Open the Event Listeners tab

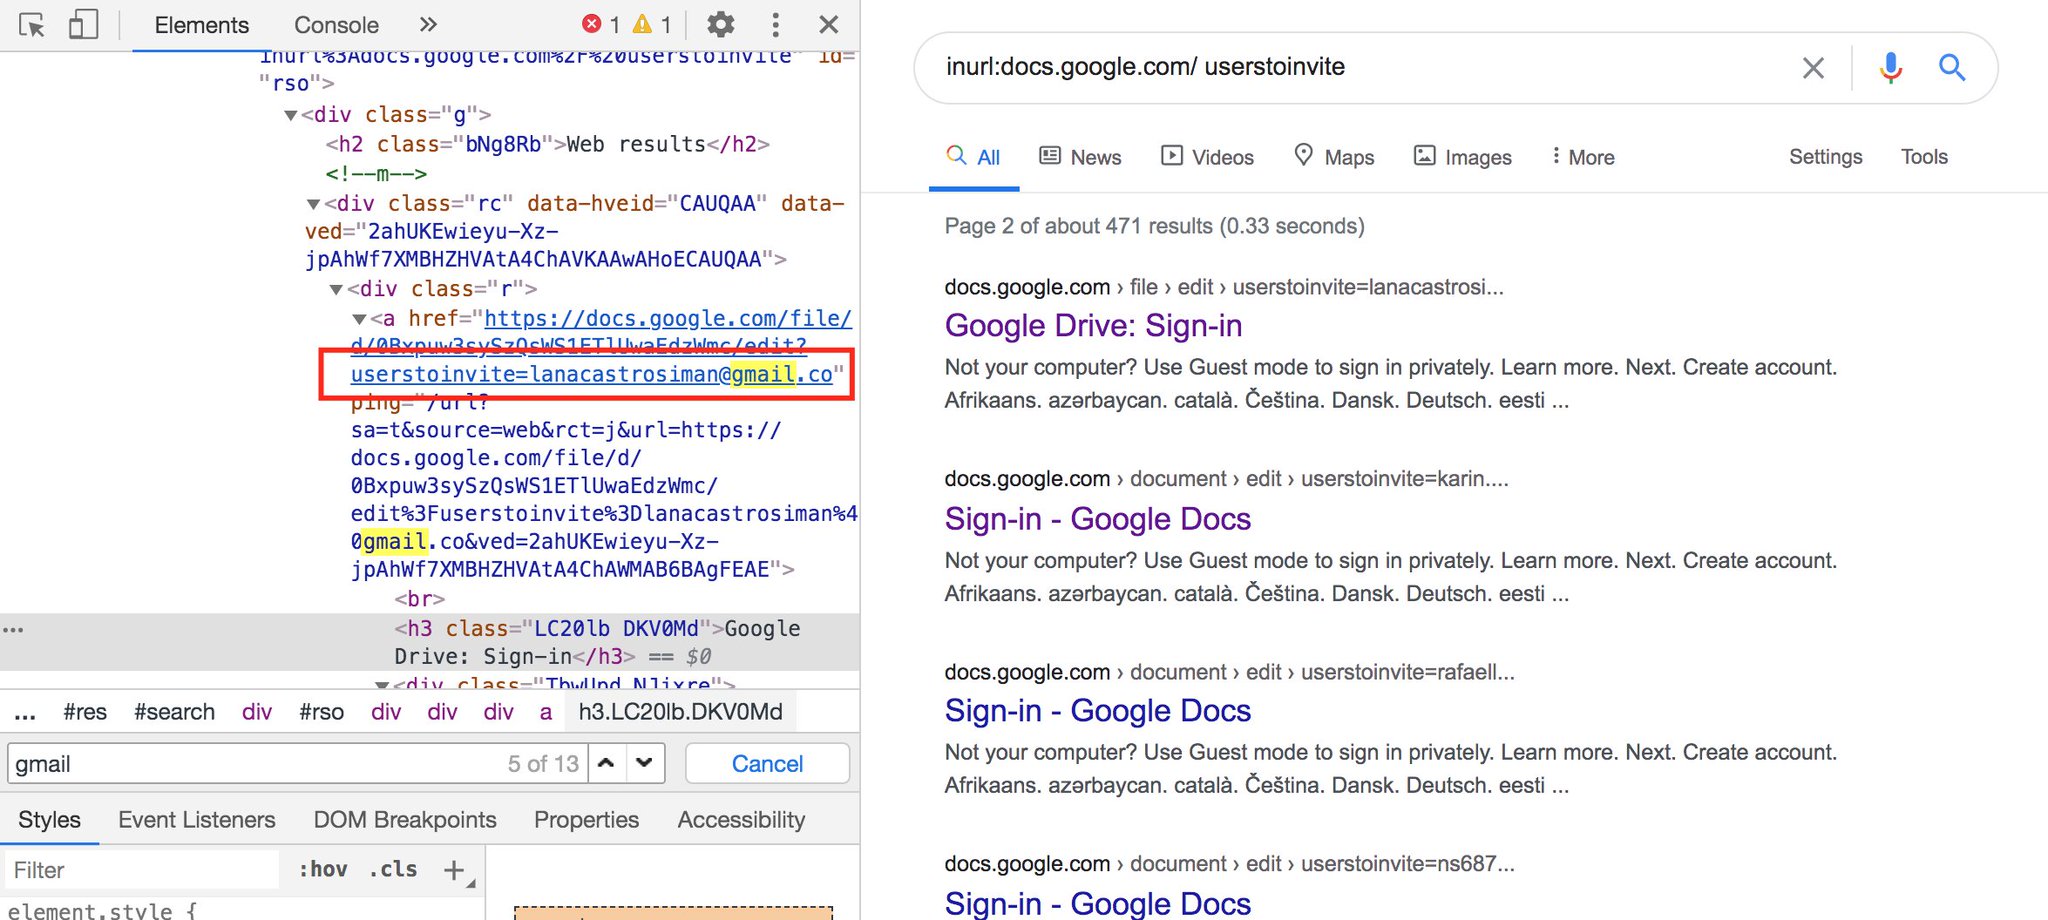[x=196, y=820]
